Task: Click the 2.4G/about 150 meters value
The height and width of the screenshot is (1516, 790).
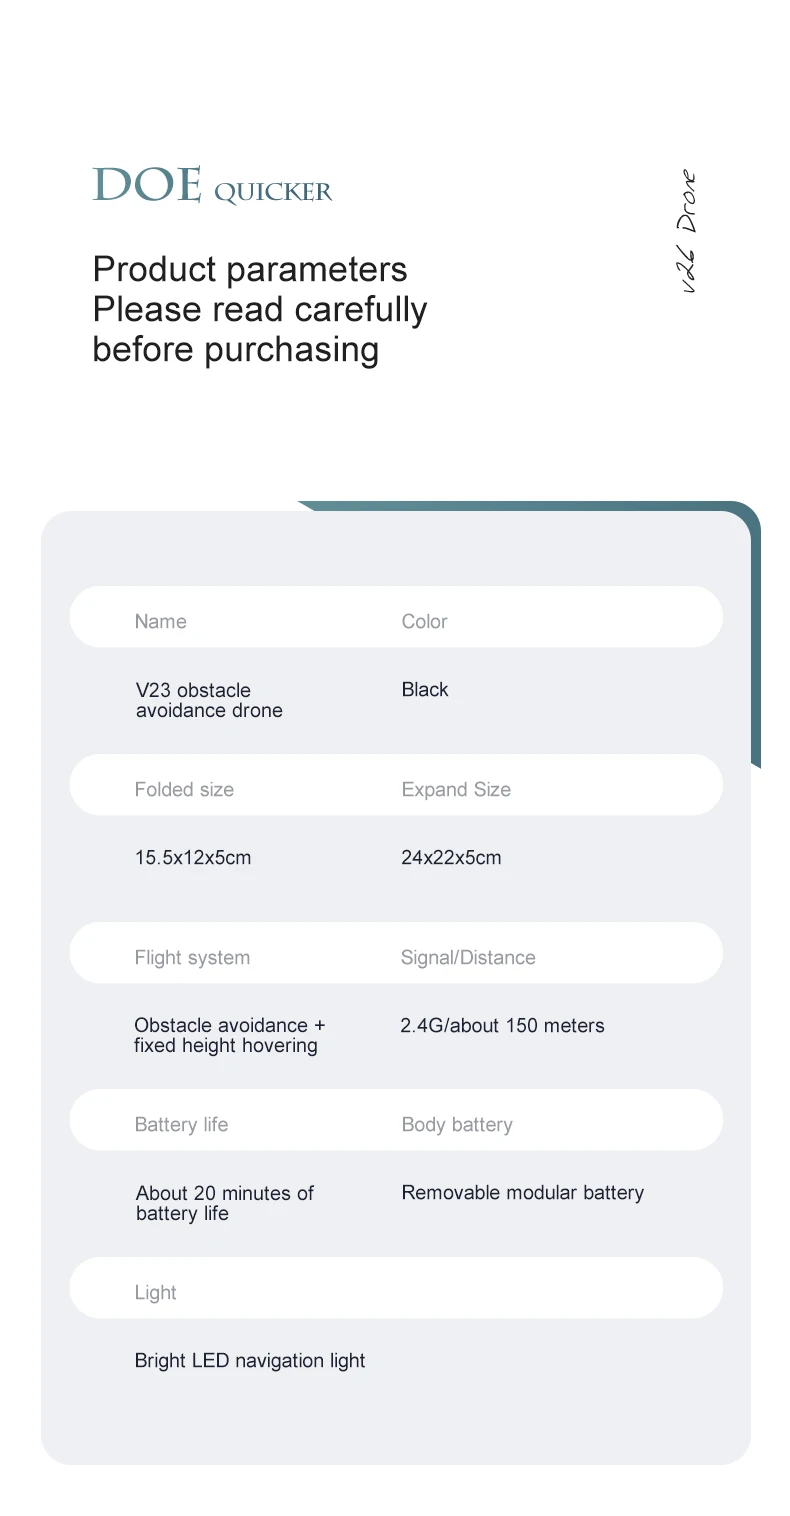Action: click(502, 1025)
